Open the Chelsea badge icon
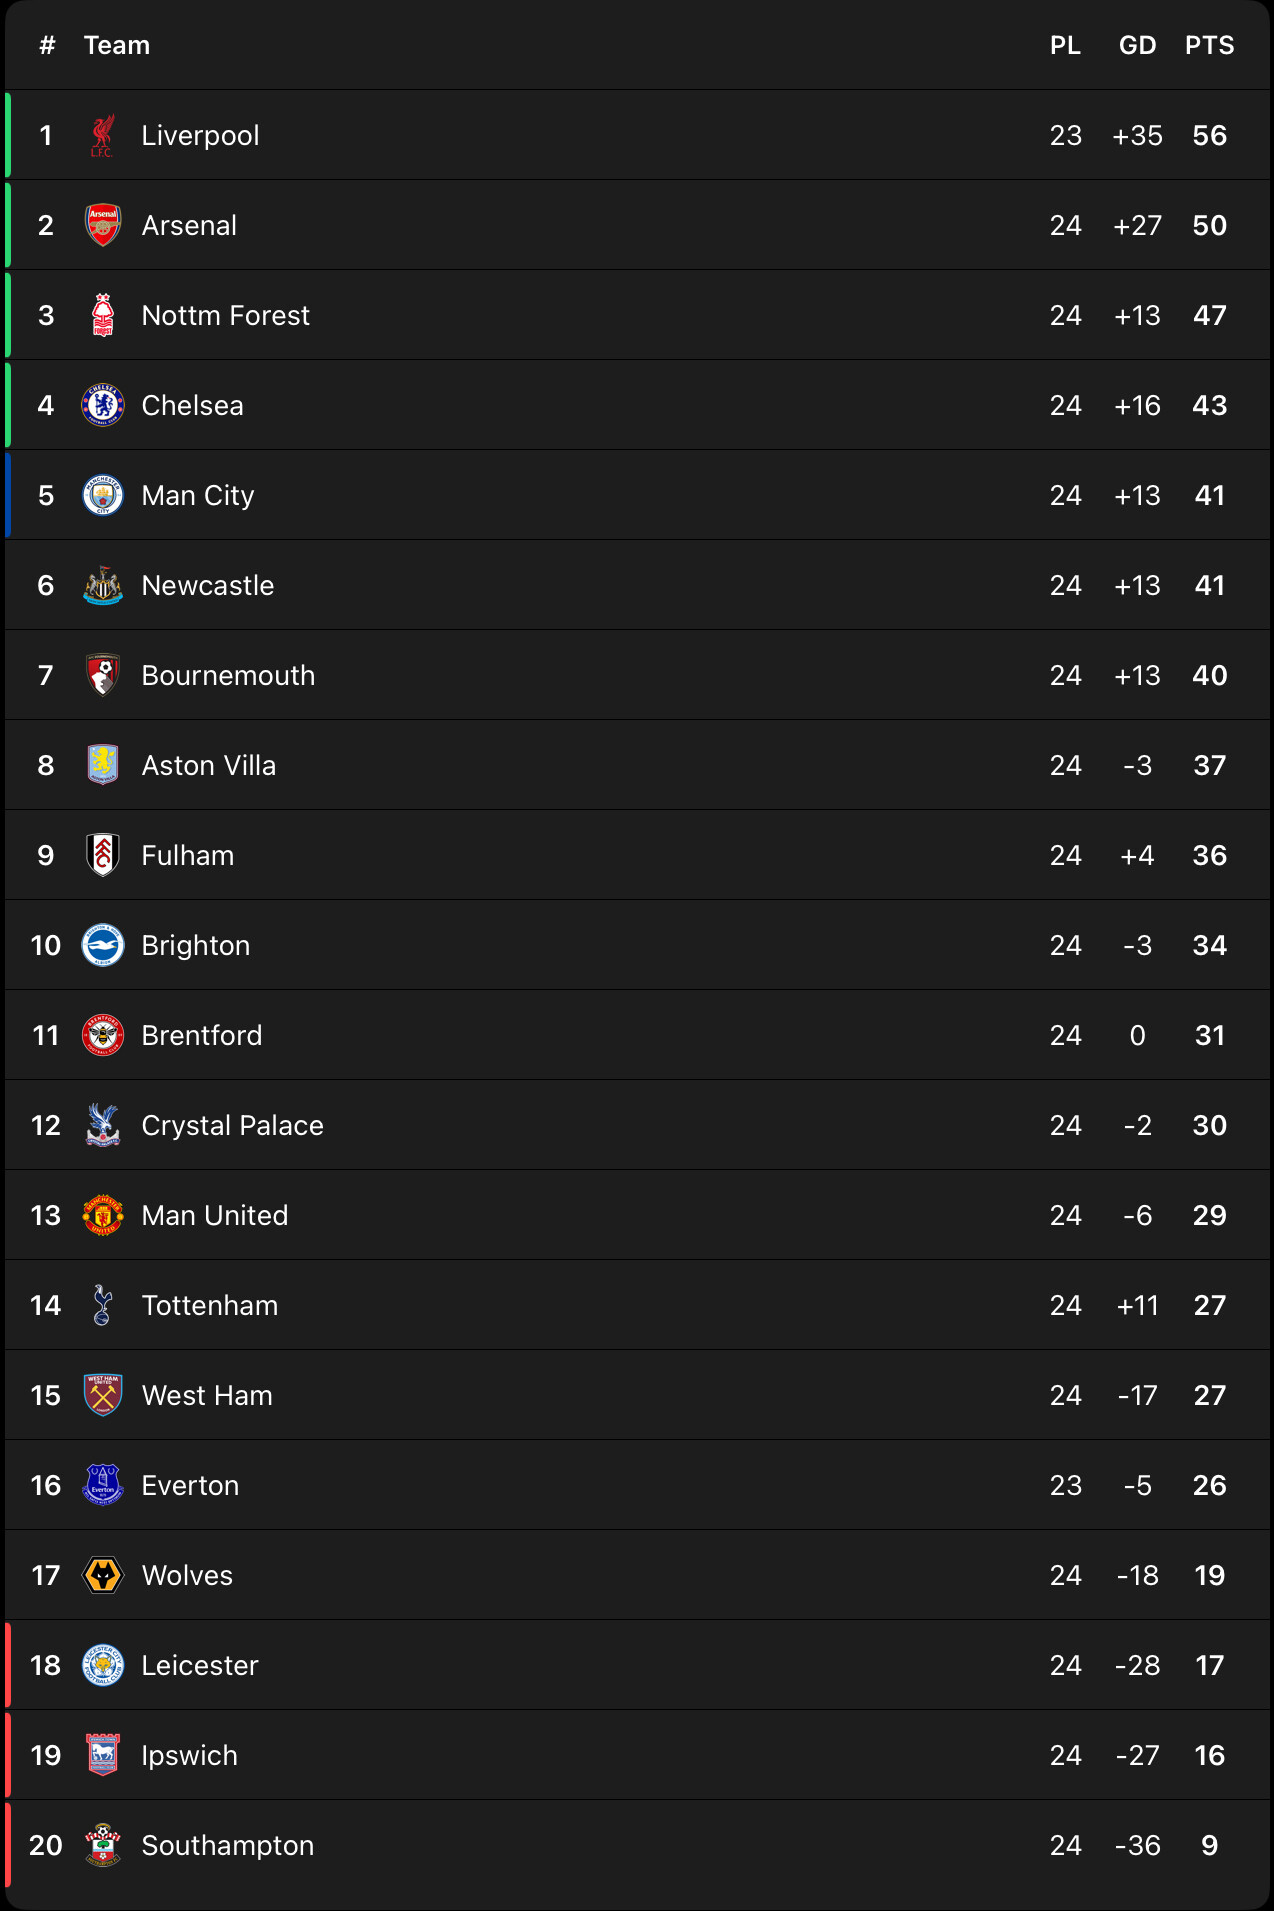 pyautogui.click(x=102, y=406)
